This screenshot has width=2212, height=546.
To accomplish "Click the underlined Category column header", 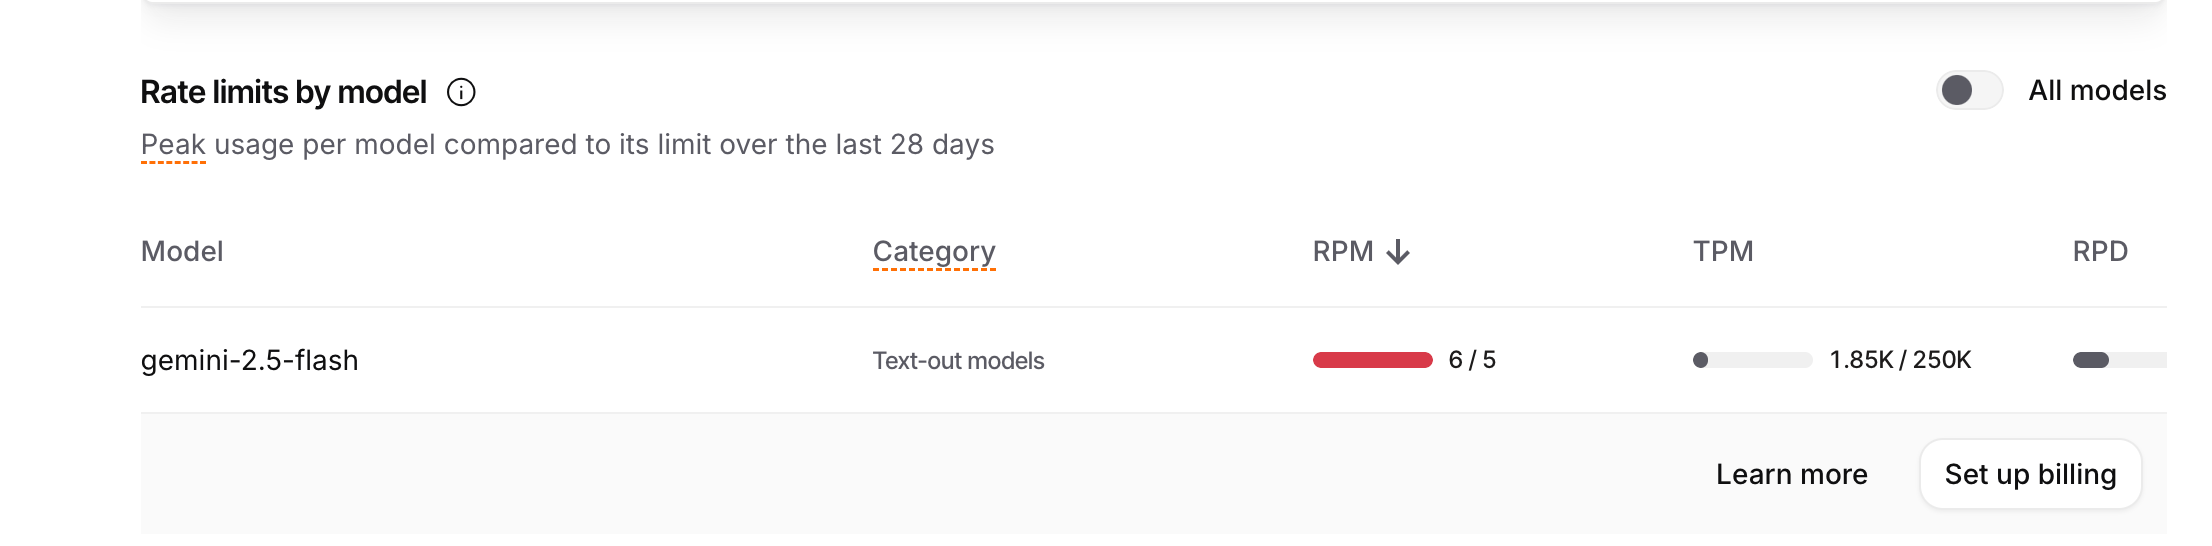I will click(934, 252).
